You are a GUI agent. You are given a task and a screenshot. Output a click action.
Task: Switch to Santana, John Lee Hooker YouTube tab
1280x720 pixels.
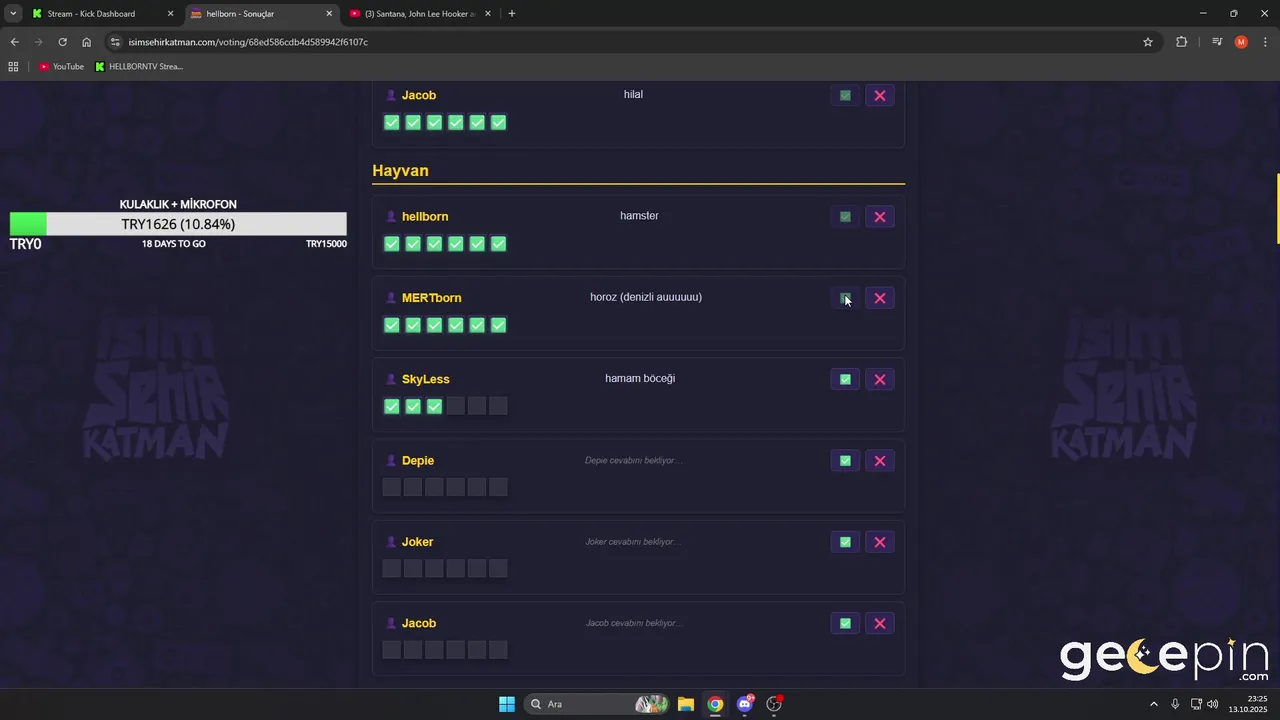click(x=420, y=14)
